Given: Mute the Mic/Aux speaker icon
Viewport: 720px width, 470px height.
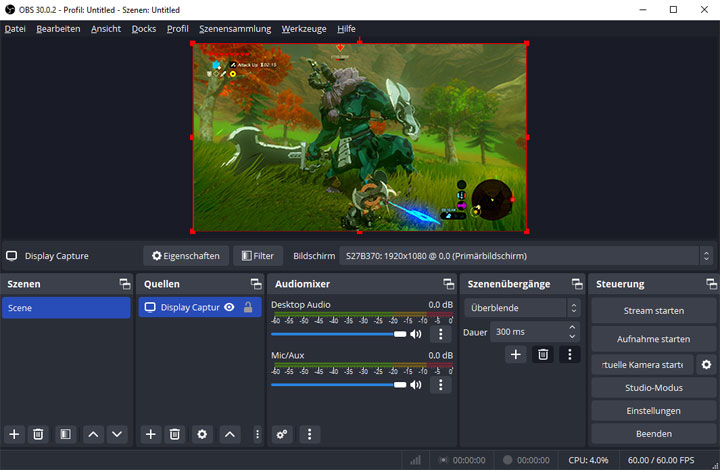Looking at the screenshot, I should [416, 384].
